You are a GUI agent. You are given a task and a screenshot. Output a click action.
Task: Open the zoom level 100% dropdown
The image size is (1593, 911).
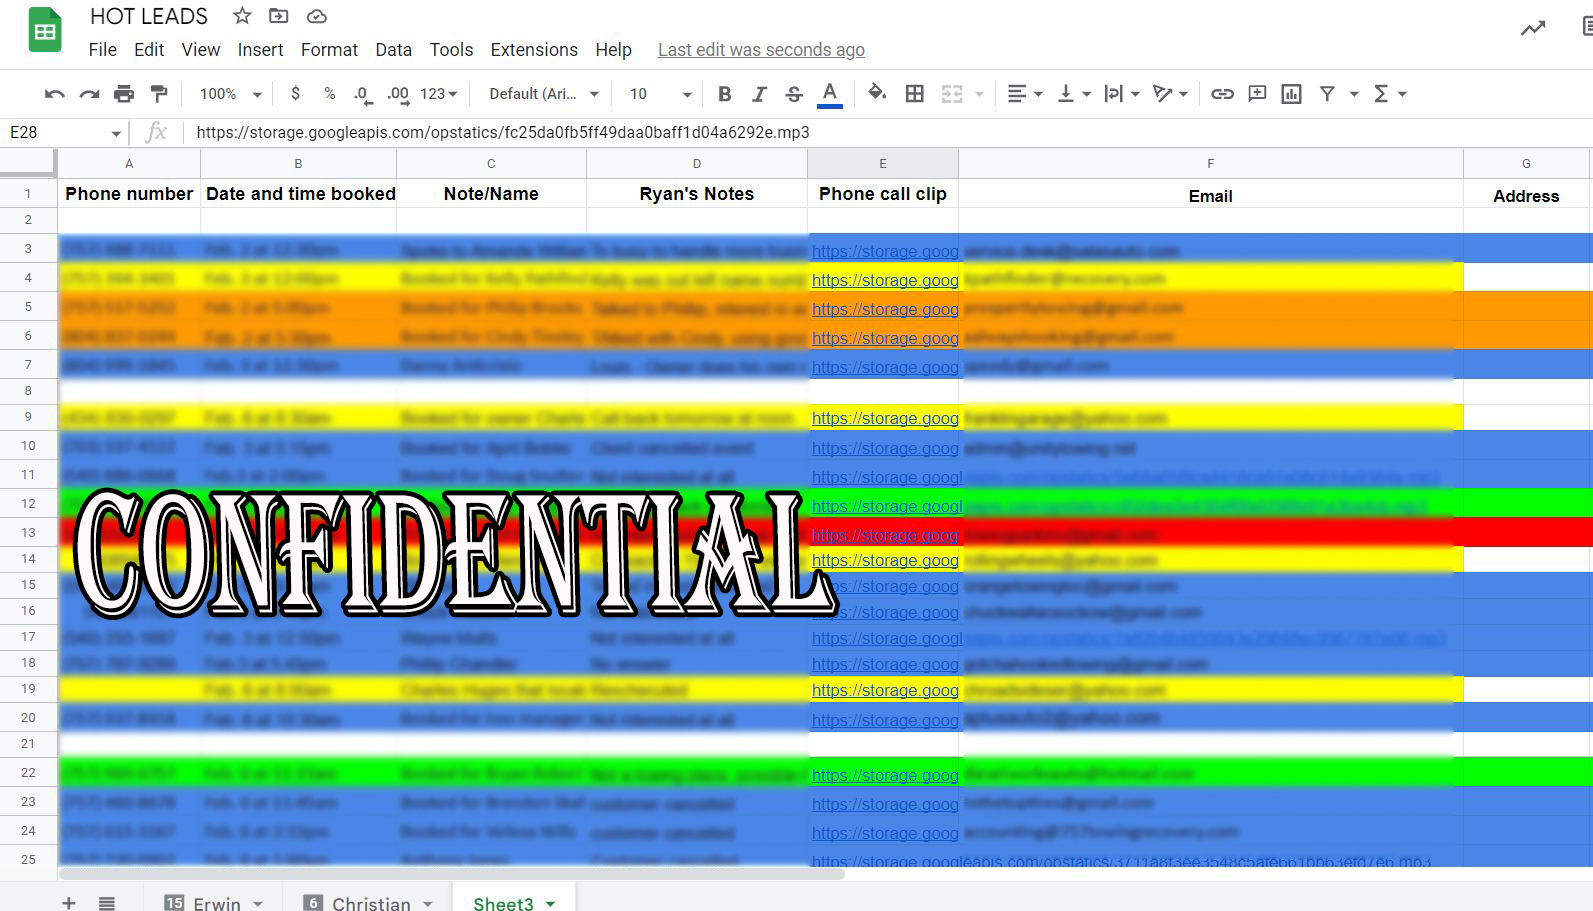(x=230, y=94)
